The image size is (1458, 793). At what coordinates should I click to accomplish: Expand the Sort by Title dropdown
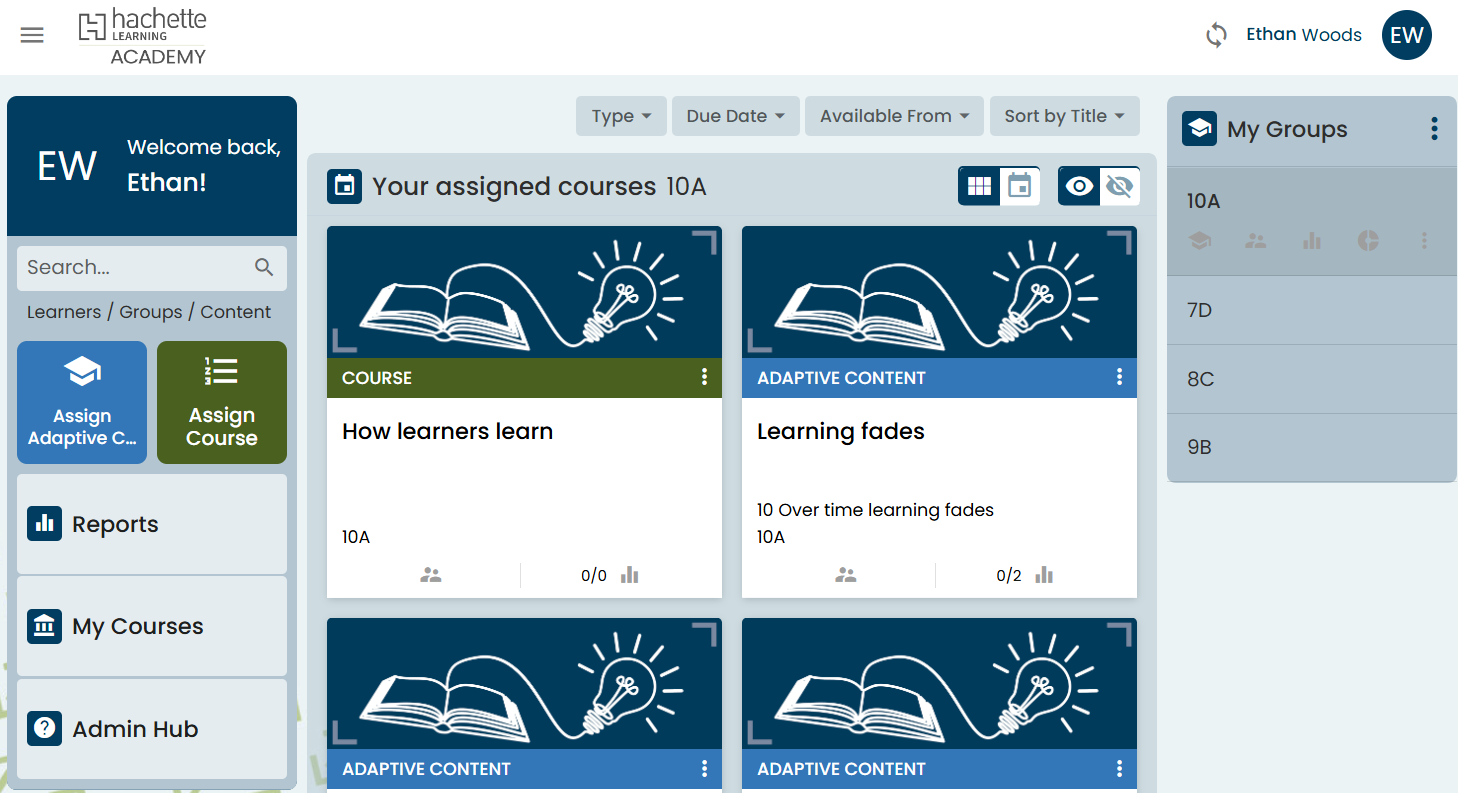[1064, 116]
